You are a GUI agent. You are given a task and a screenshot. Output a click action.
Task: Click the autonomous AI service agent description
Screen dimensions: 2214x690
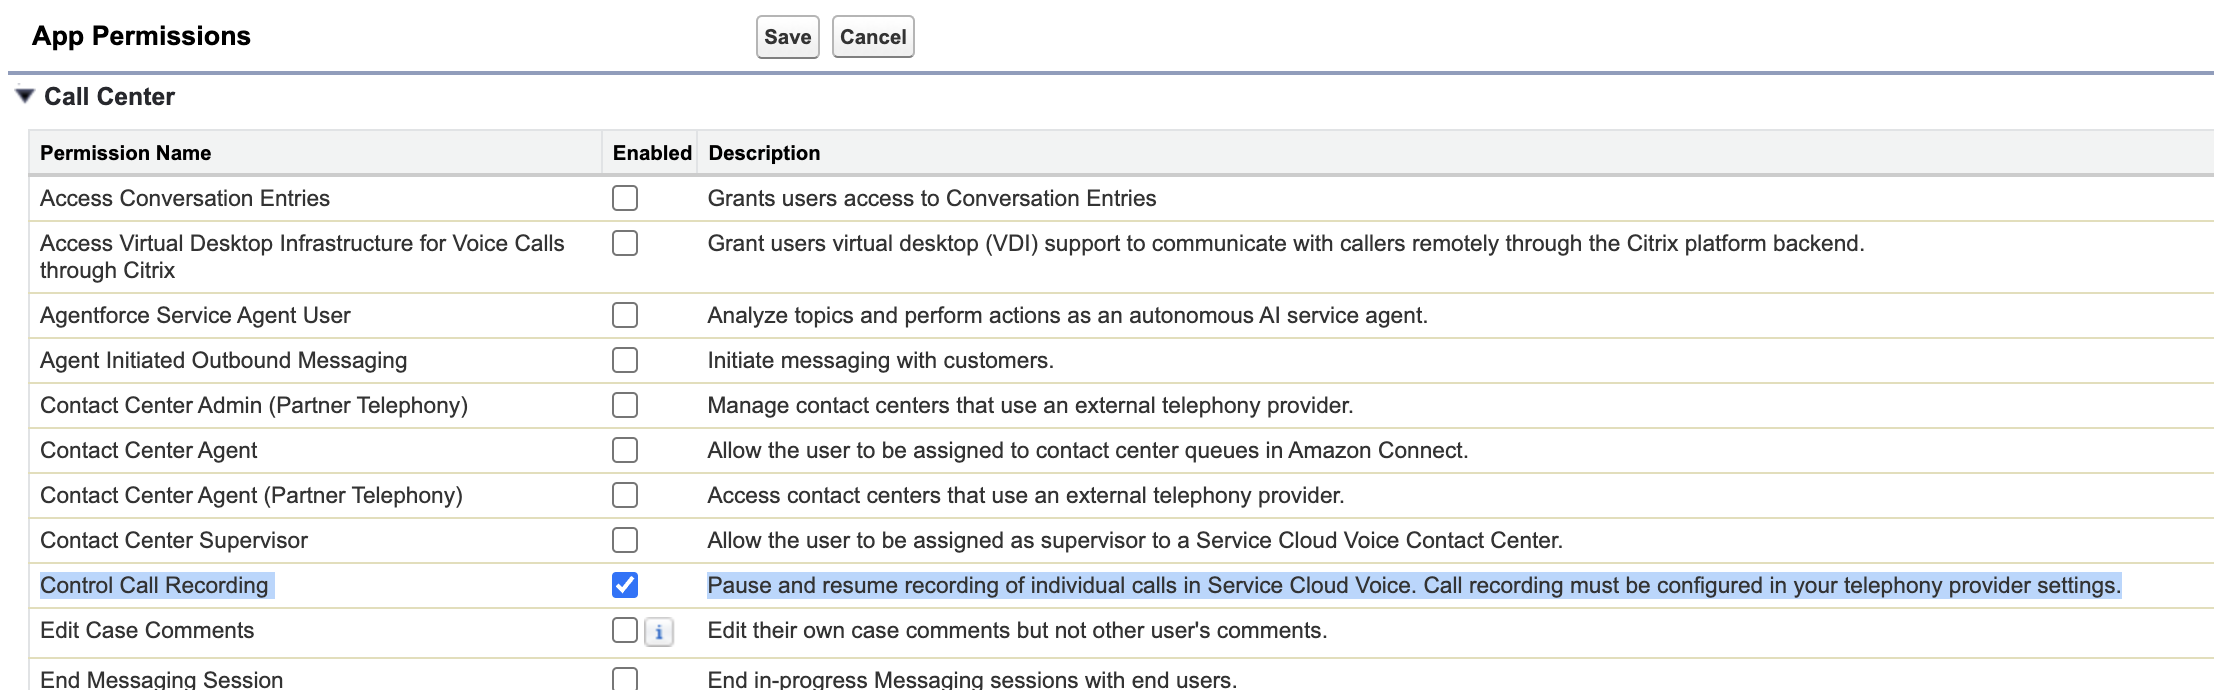pos(1068,315)
